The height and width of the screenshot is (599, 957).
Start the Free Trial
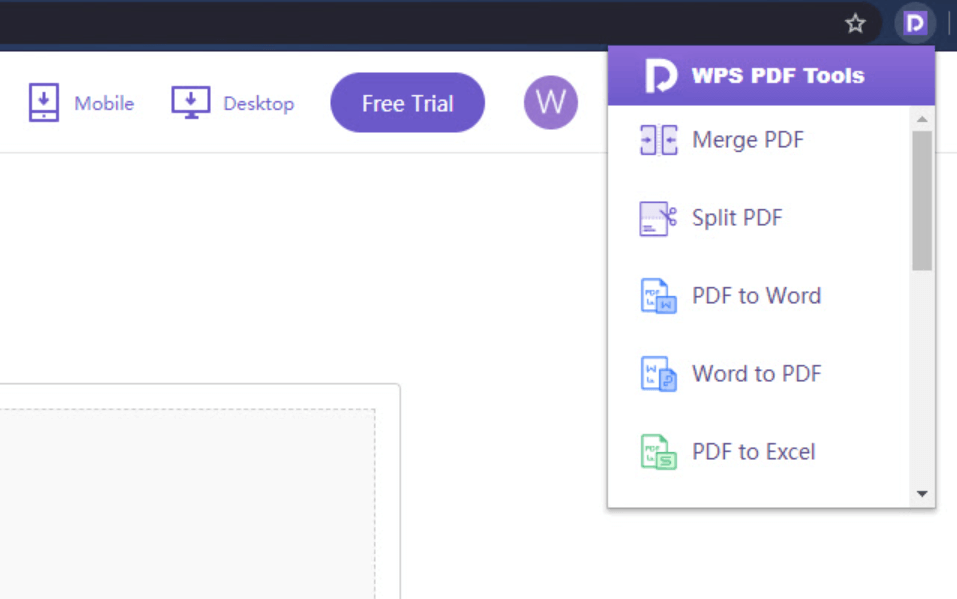click(x=408, y=103)
